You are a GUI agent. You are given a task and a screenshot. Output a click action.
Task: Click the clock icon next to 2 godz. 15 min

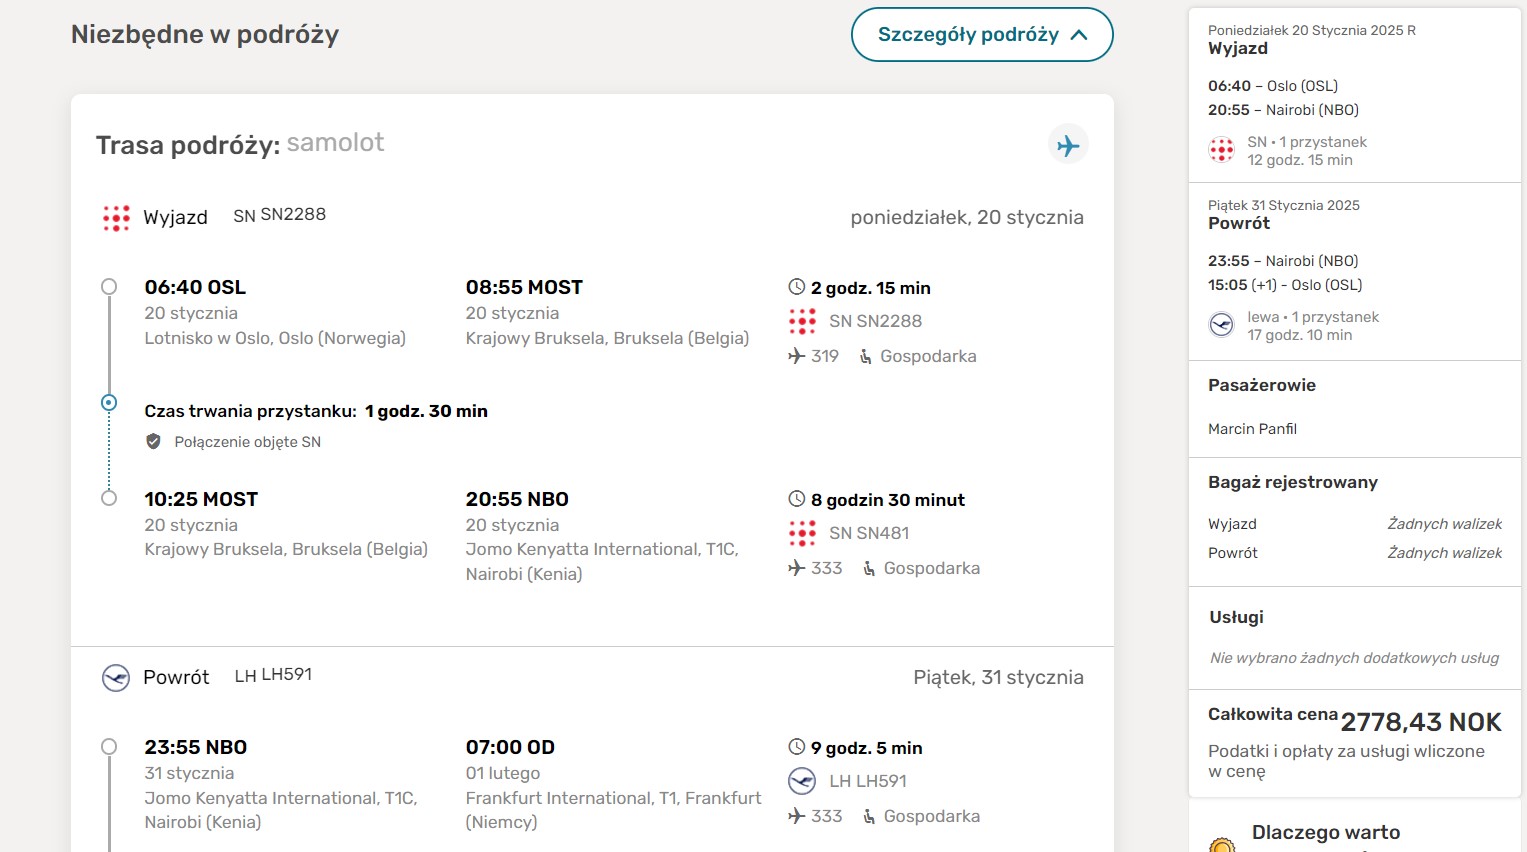click(x=797, y=287)
